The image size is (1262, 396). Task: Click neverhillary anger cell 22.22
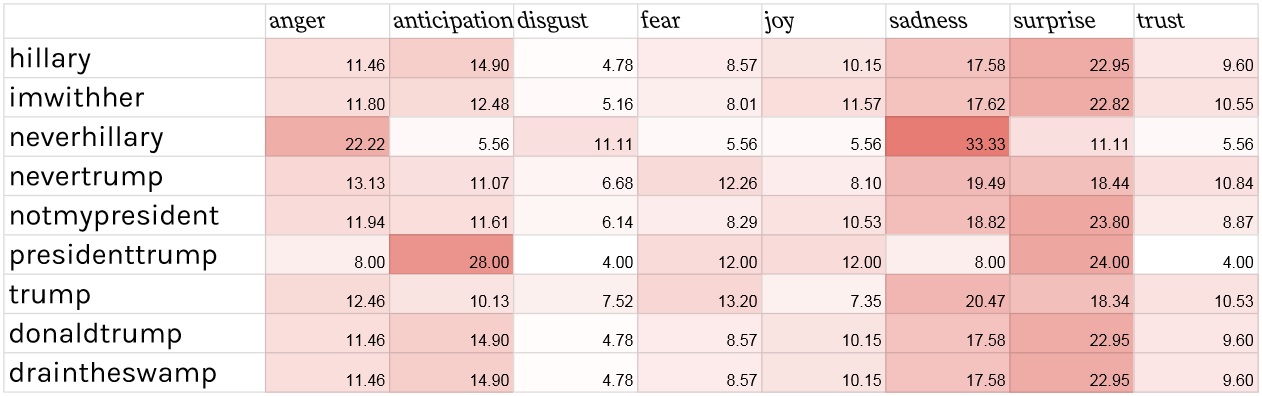(x=327, y=137)
